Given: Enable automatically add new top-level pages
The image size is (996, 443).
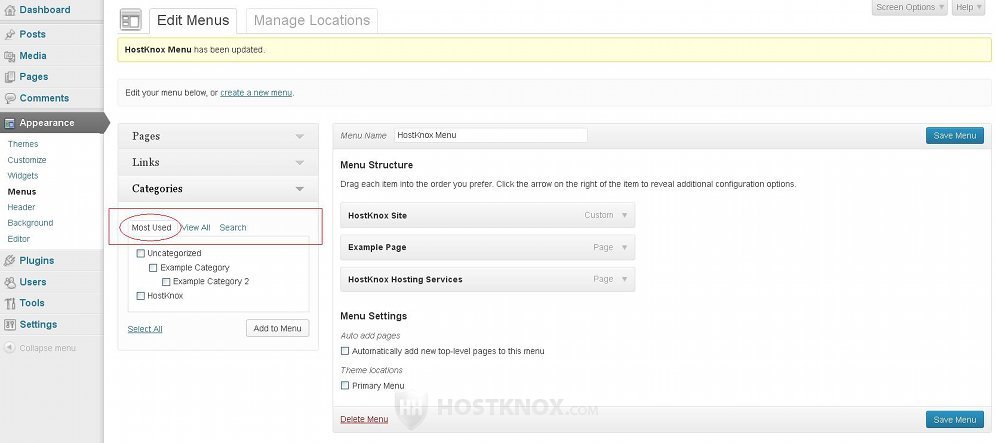Looking at the screenshot, I should pyautogui.click(x=345, y=351).
